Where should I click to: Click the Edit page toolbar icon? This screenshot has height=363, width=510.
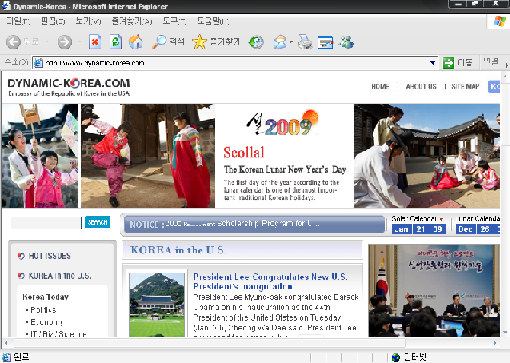click(x=325, y=42)
